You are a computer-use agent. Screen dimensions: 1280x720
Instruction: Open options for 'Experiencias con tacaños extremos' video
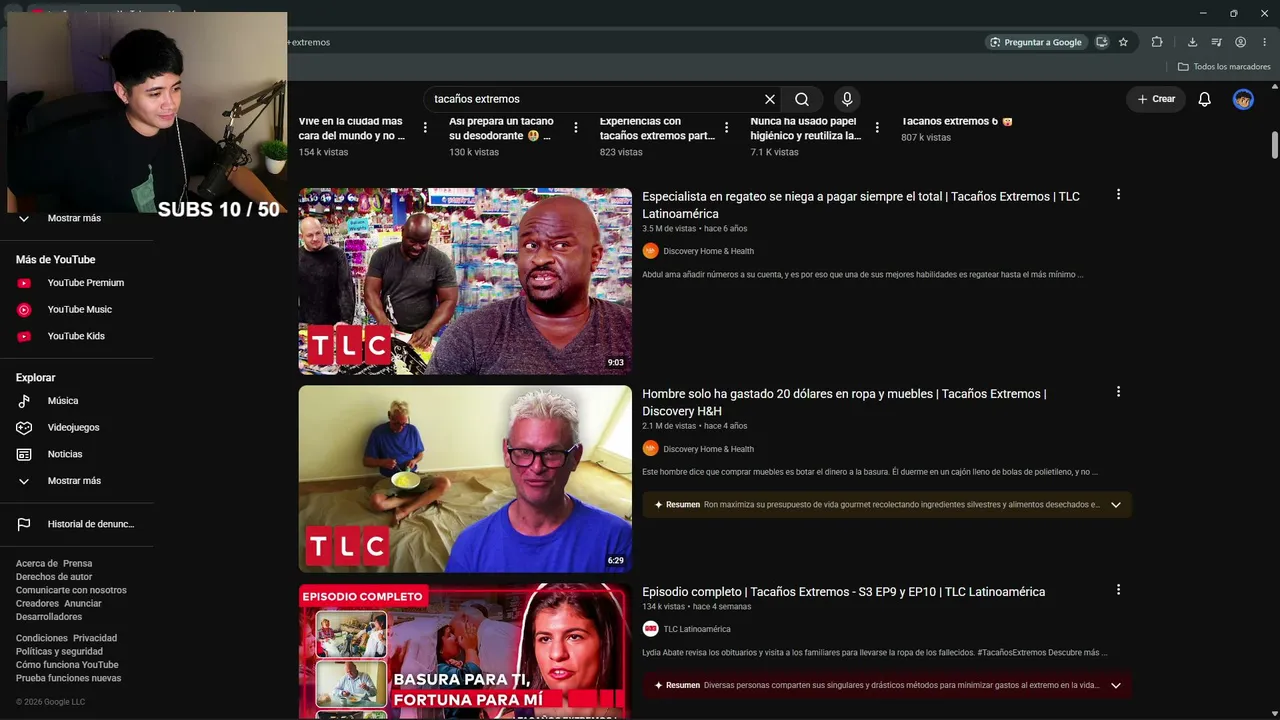pos(726,127)
